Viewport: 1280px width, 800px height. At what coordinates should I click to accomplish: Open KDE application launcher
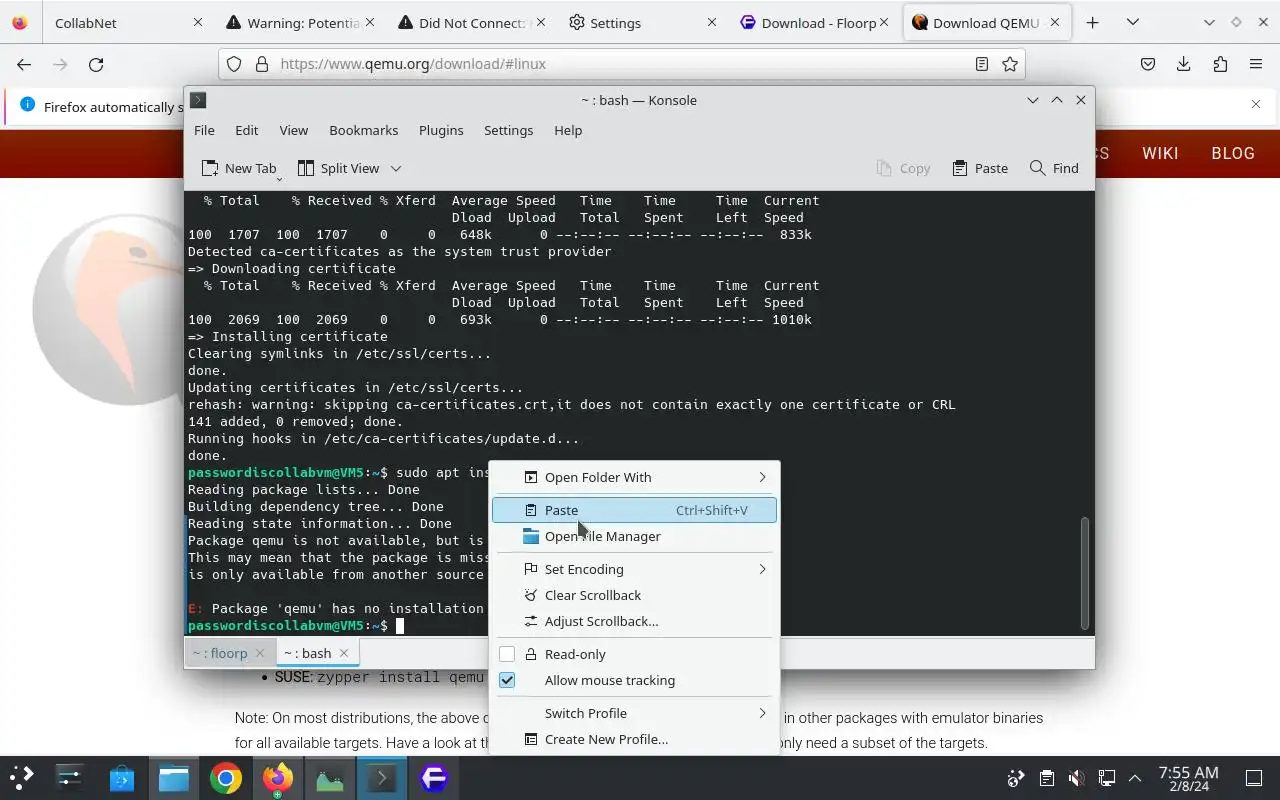coord(22,778)
